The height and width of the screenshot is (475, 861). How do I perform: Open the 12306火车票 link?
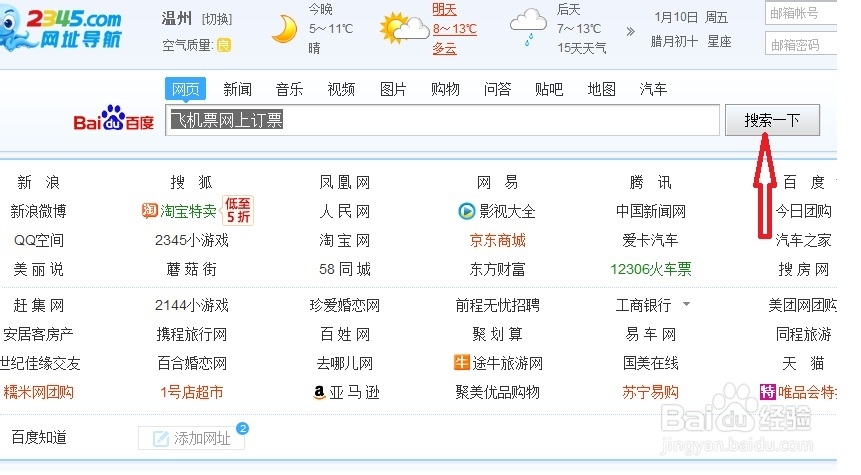(x=651, y=269)
